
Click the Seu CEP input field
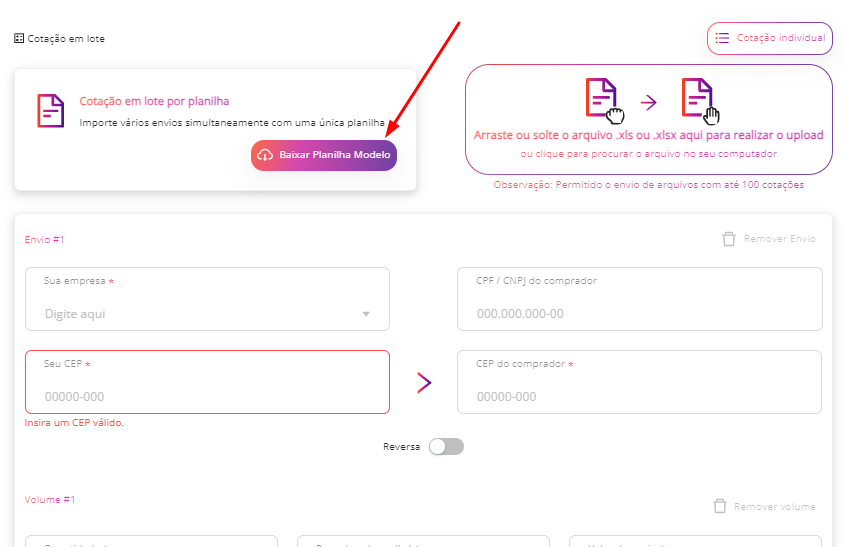(x=208, y=382)
